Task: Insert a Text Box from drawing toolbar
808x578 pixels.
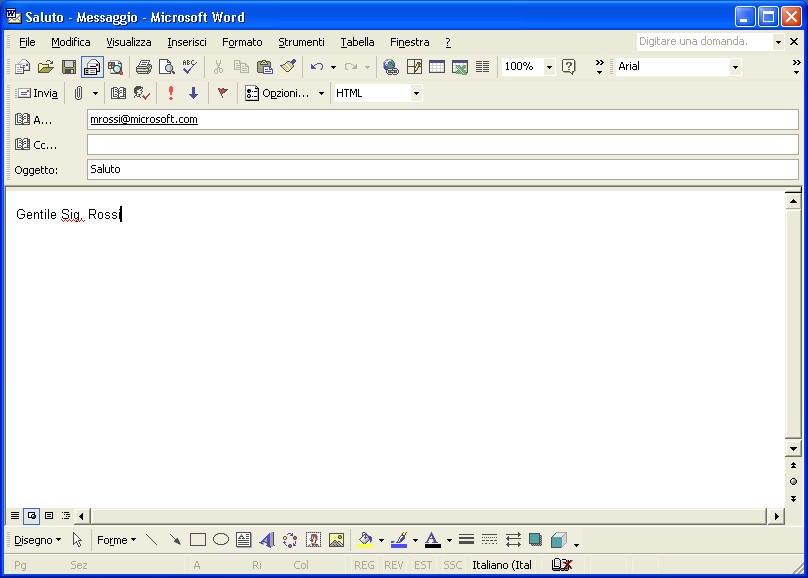Action: pos(244,540)
